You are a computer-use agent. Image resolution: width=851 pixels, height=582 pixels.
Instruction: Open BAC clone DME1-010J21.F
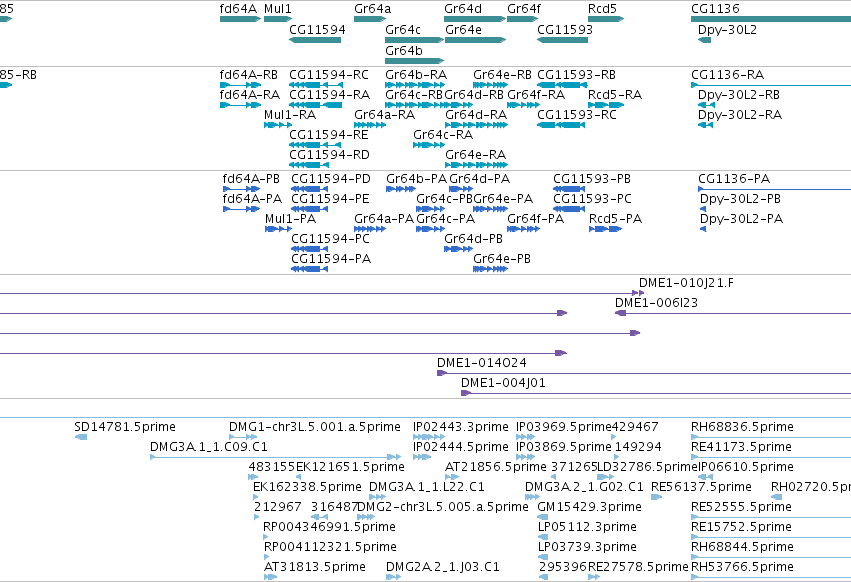[x=686, y=283]
